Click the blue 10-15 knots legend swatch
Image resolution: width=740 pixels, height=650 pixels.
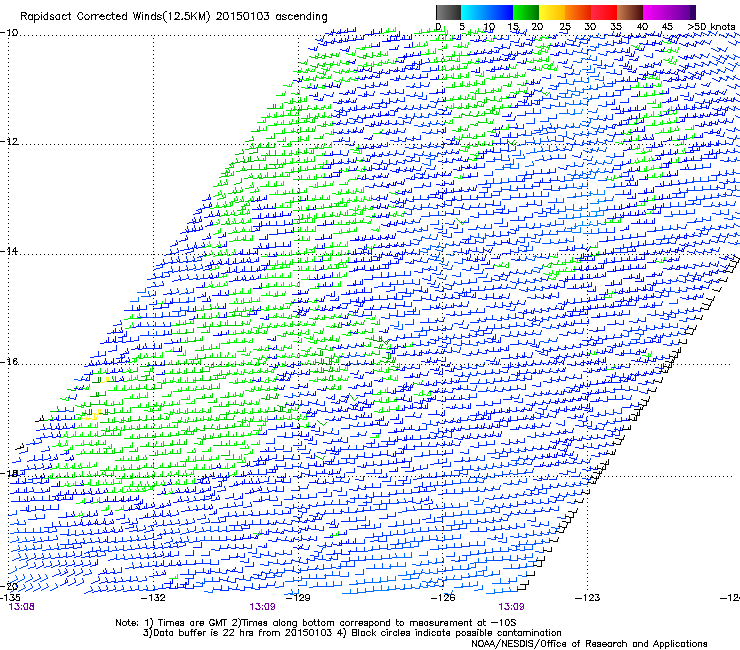[x=500, y=12]
